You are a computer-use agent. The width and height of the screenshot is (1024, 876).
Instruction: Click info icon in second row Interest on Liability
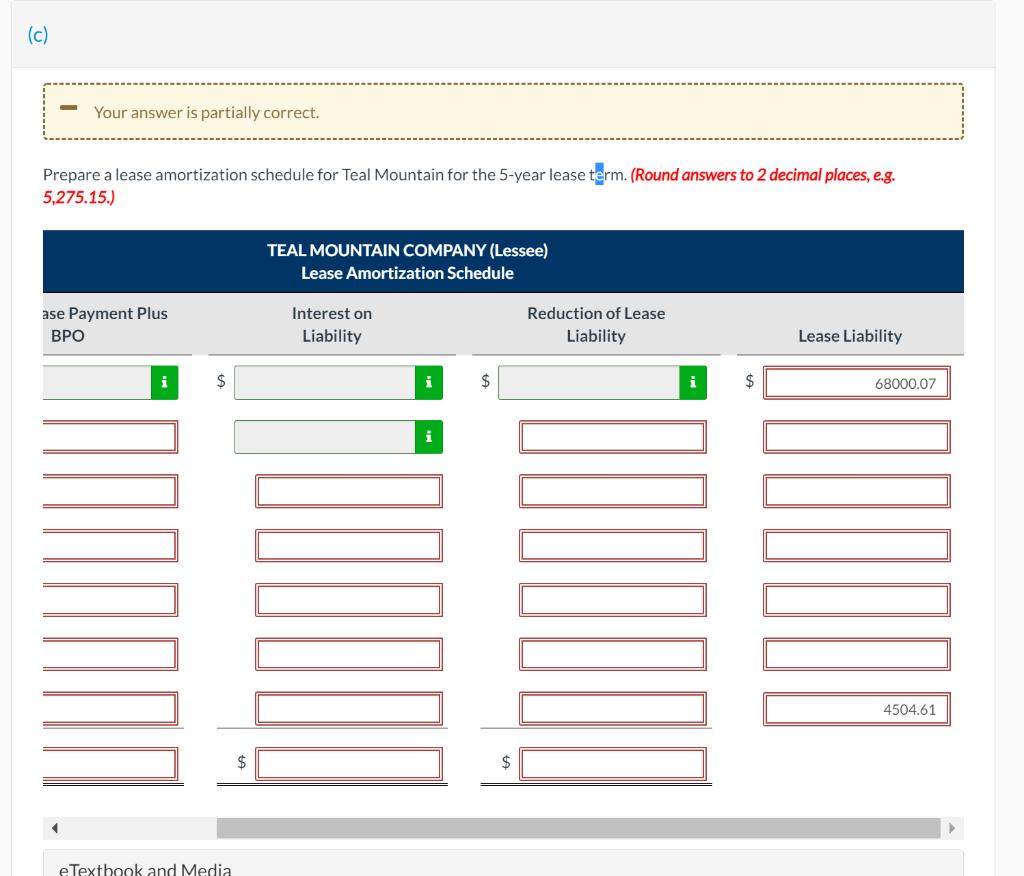coord(428,436)
